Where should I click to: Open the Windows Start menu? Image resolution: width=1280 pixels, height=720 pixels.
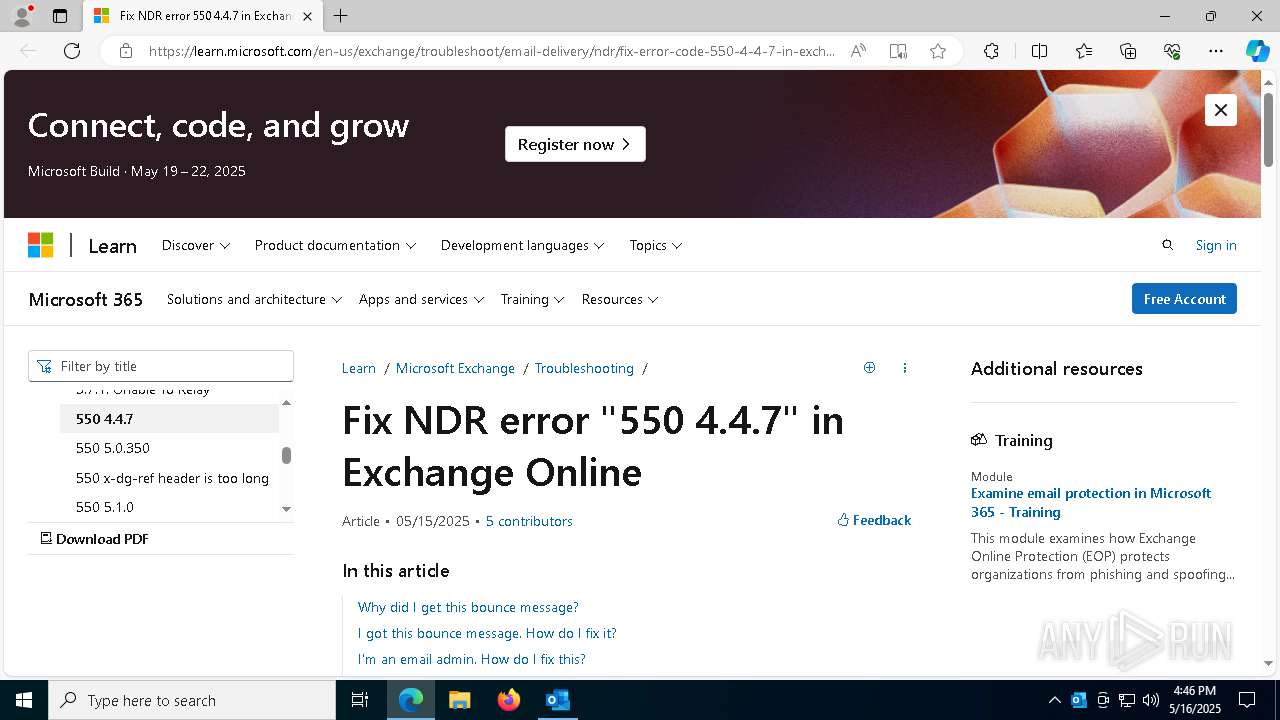point(24,700)
